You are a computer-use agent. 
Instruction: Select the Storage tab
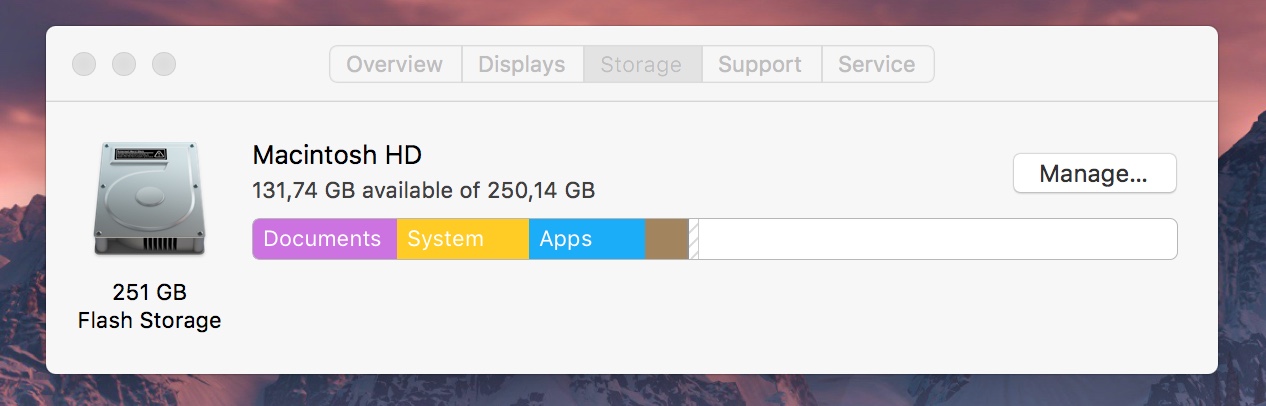[642, 64]
